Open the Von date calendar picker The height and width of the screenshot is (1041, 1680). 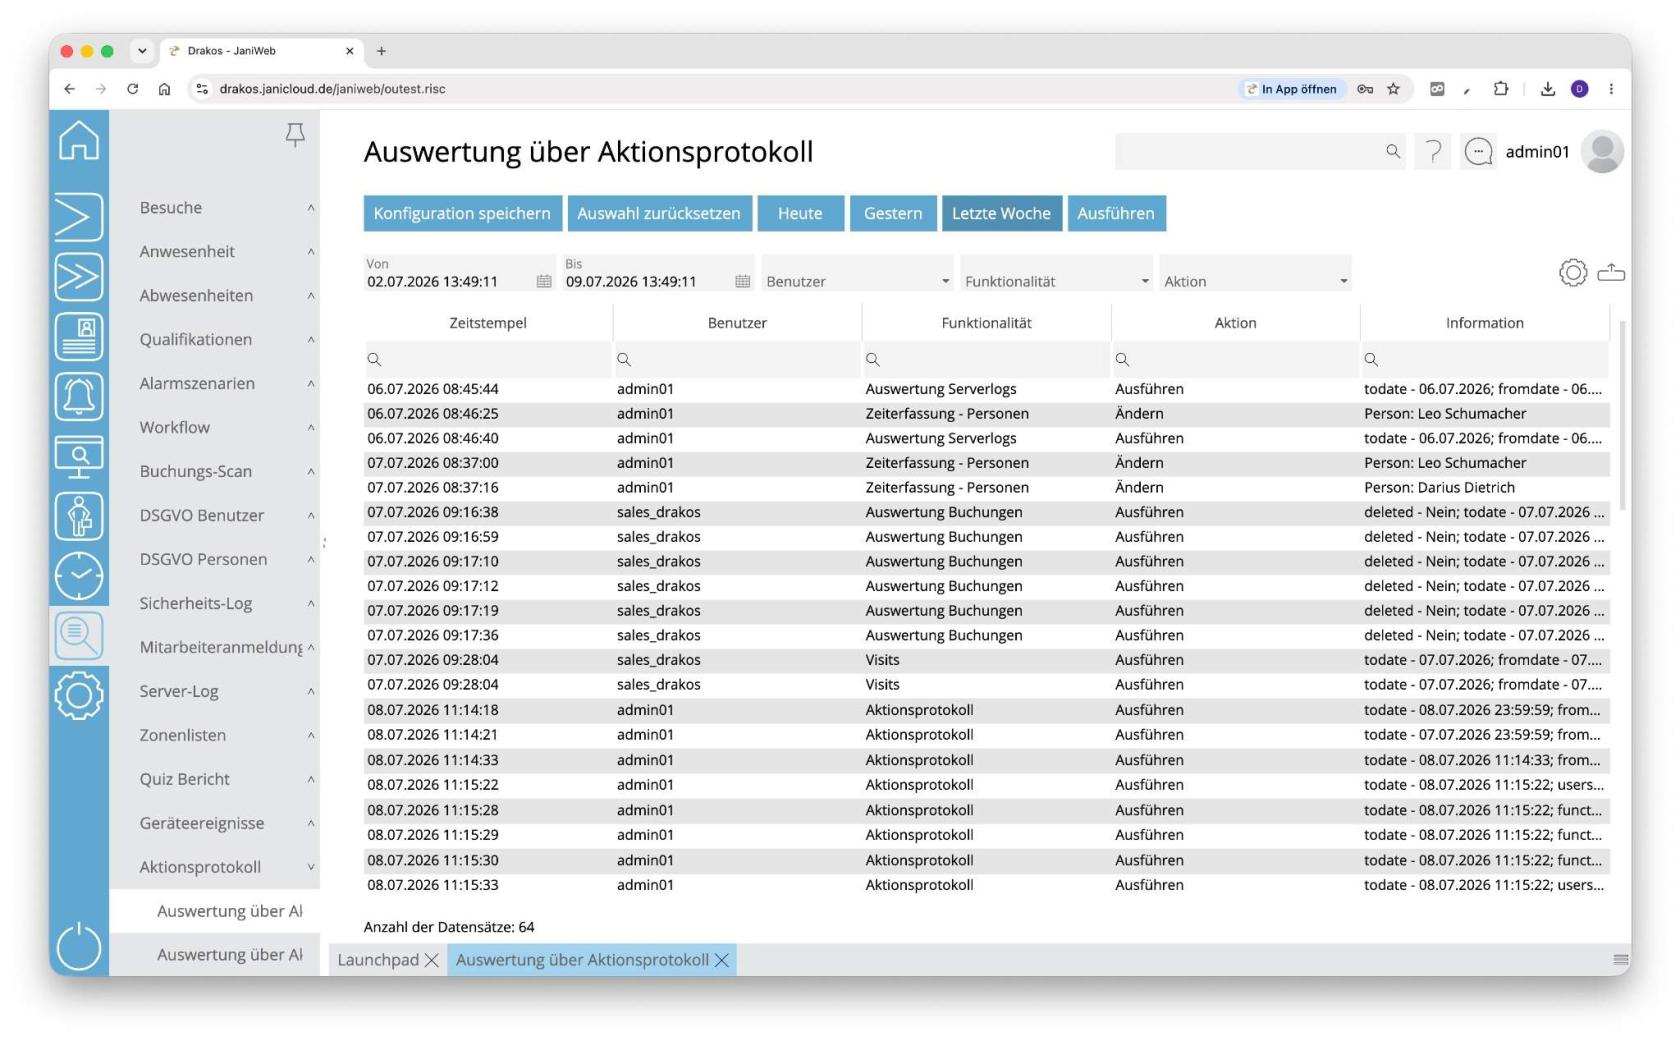pos(544,282)
